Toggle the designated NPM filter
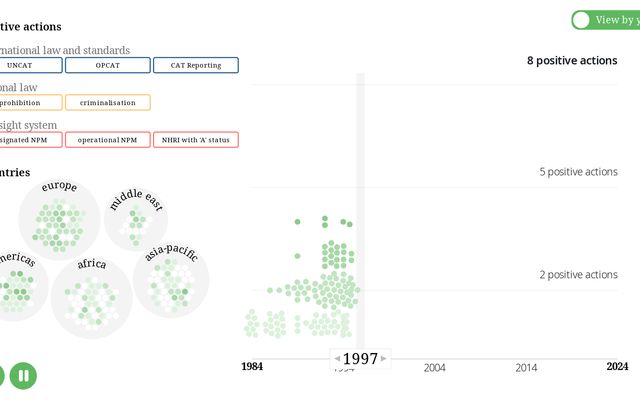The height and width of the screenshot is (400, 640). coord(29,140)
